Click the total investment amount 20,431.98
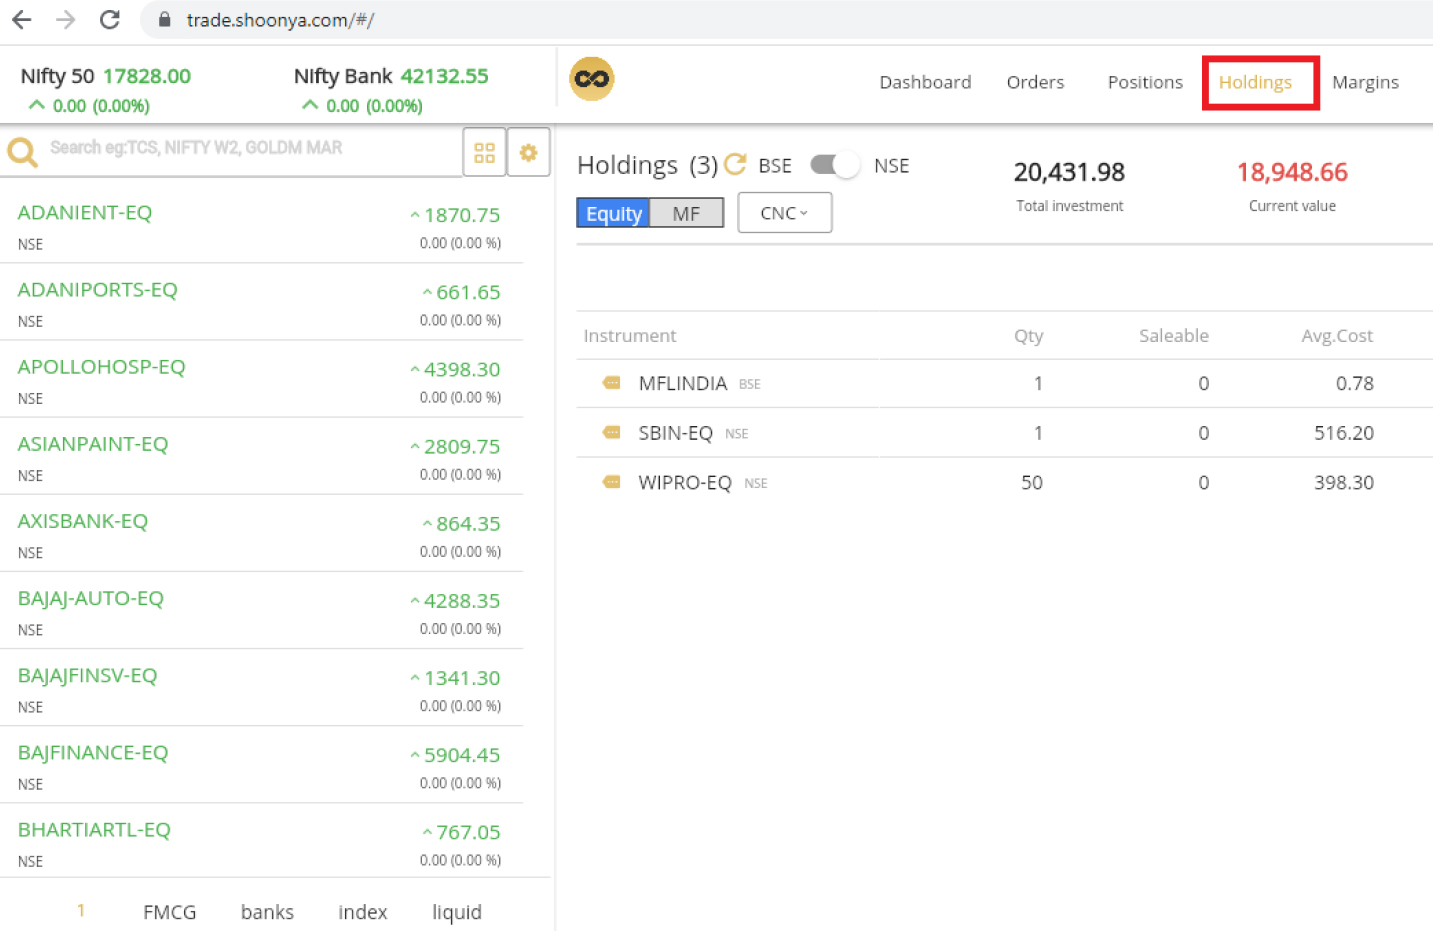The width and height of the screenshot is (1435, 931). coord(1069,172)
